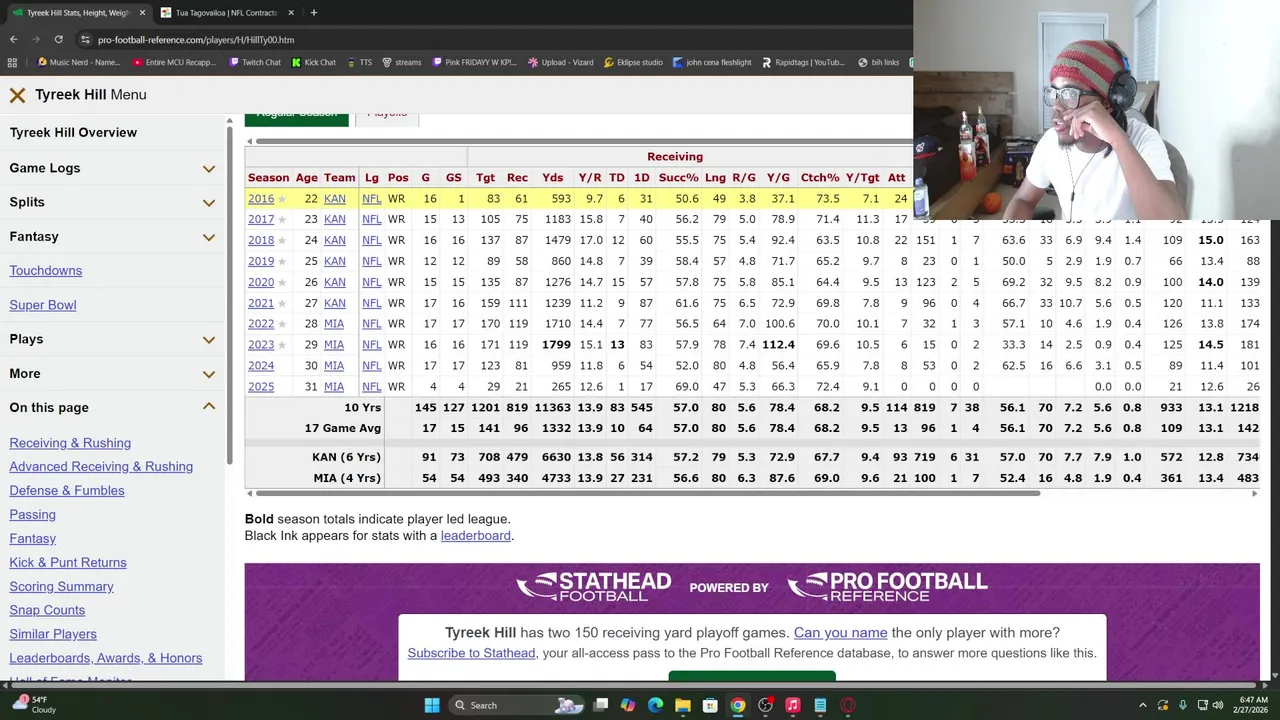Expand More menu section

[112, 374]
